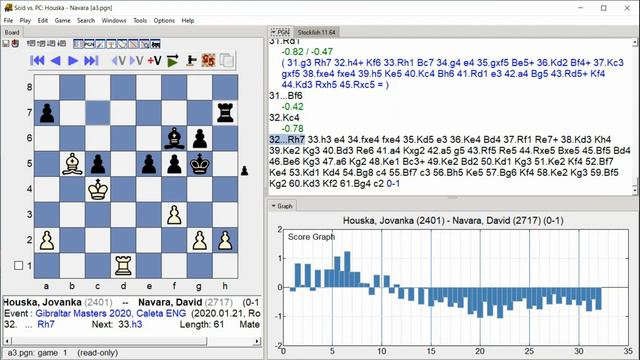Image resolution: width=640 pixels, height=360 pixels.
Task: Click the fourth of four database list icons
Action: (x=61, y=43)
